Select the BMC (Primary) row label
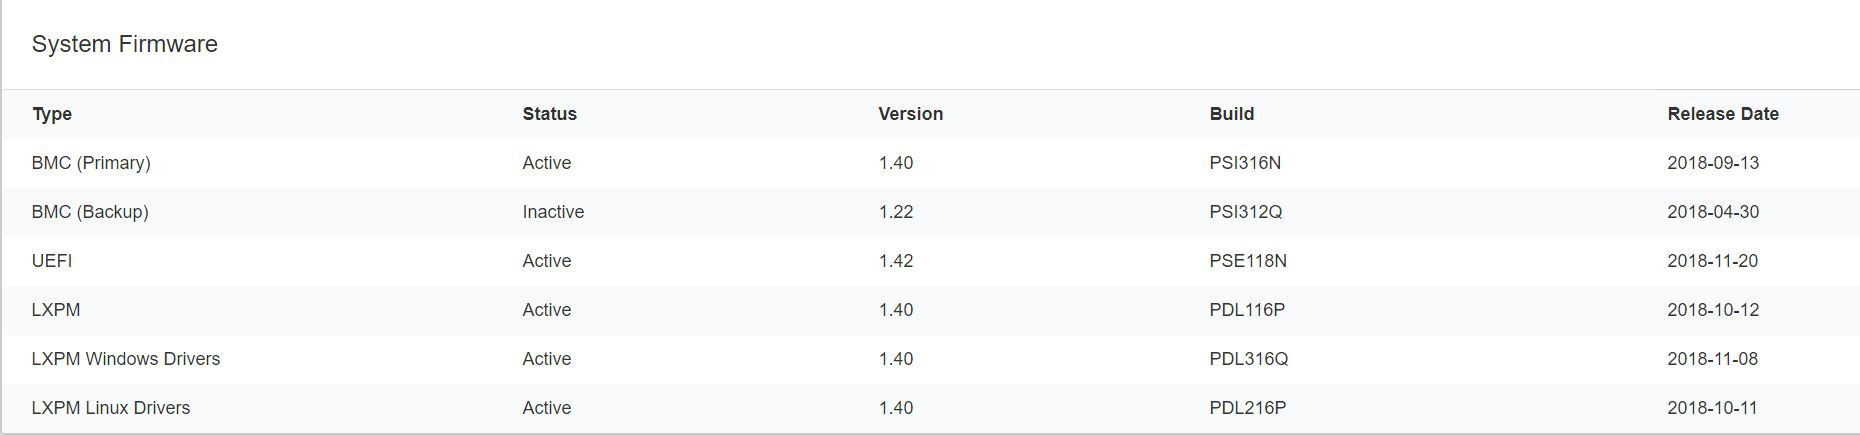Viewport: 1860px width, 435px height. pyautogui.click(x=91, y=163)
